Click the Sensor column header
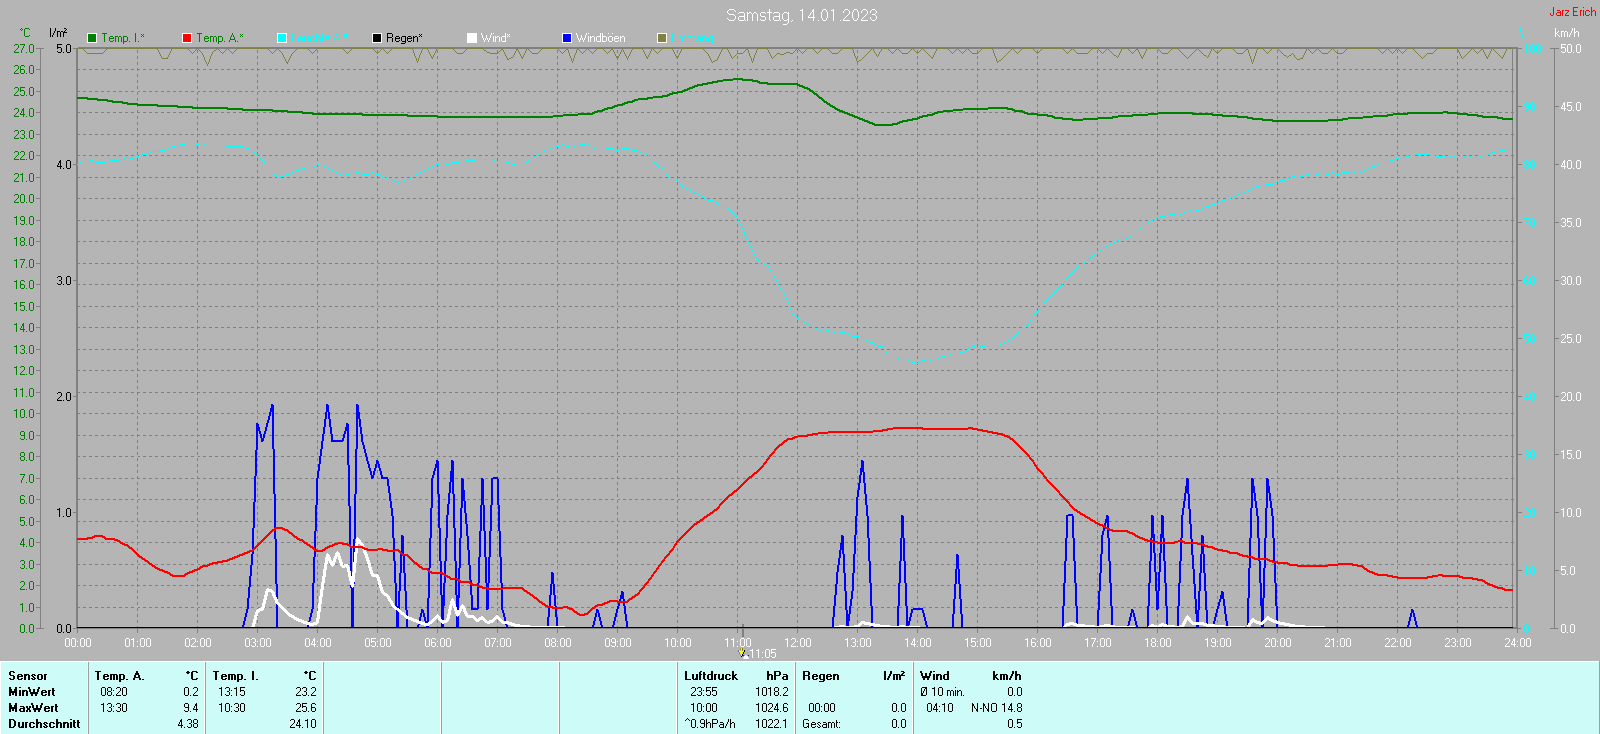The height and width of the screenshot is (734, 1600). tap(28, 676)
